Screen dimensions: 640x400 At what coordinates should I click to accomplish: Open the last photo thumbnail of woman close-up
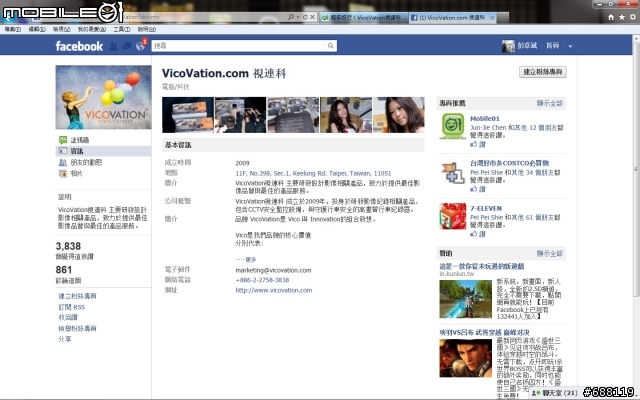[x=399, y=115]
